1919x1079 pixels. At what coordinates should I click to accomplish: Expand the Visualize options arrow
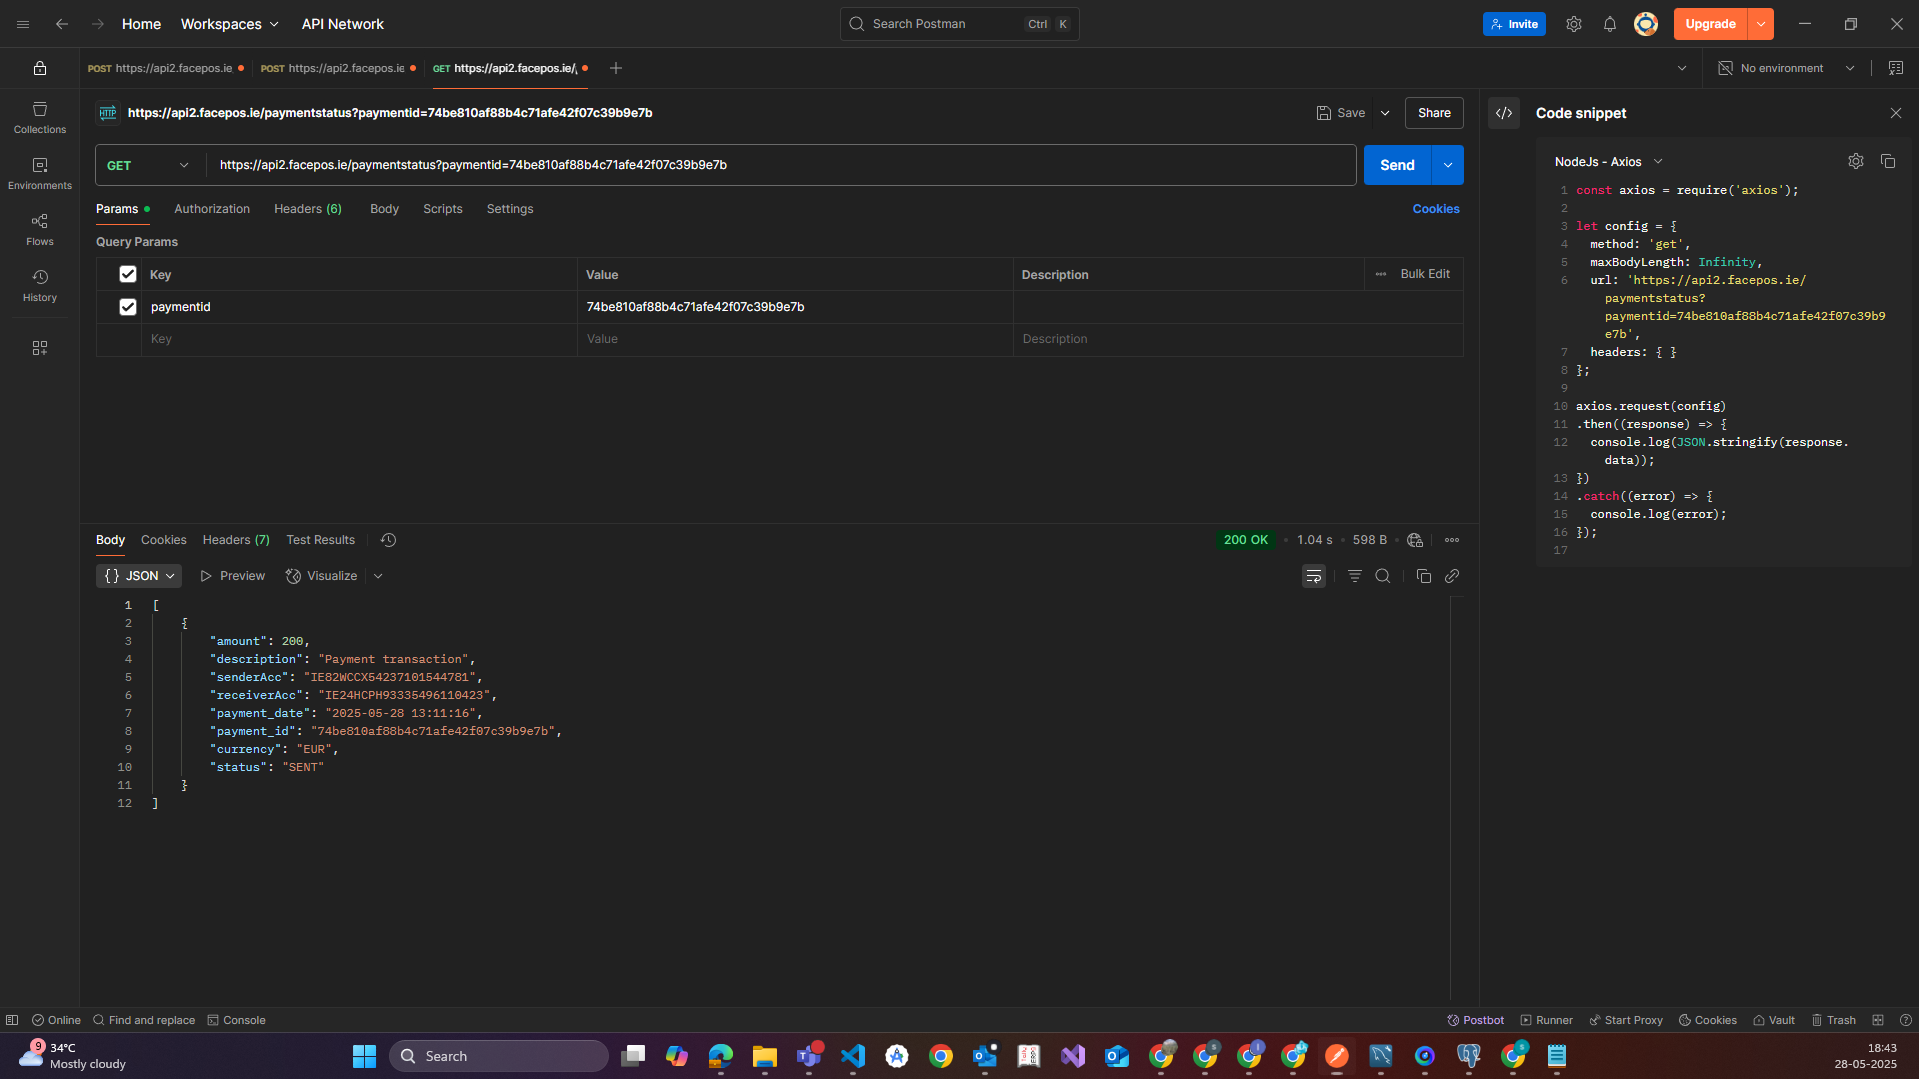coord(378,576)
